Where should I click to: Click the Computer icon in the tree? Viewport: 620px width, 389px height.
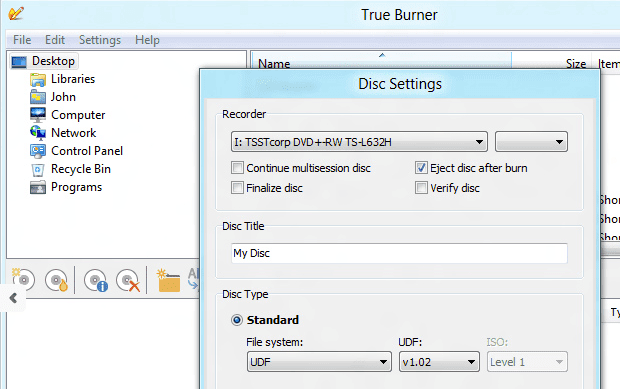tap(38, 115)
